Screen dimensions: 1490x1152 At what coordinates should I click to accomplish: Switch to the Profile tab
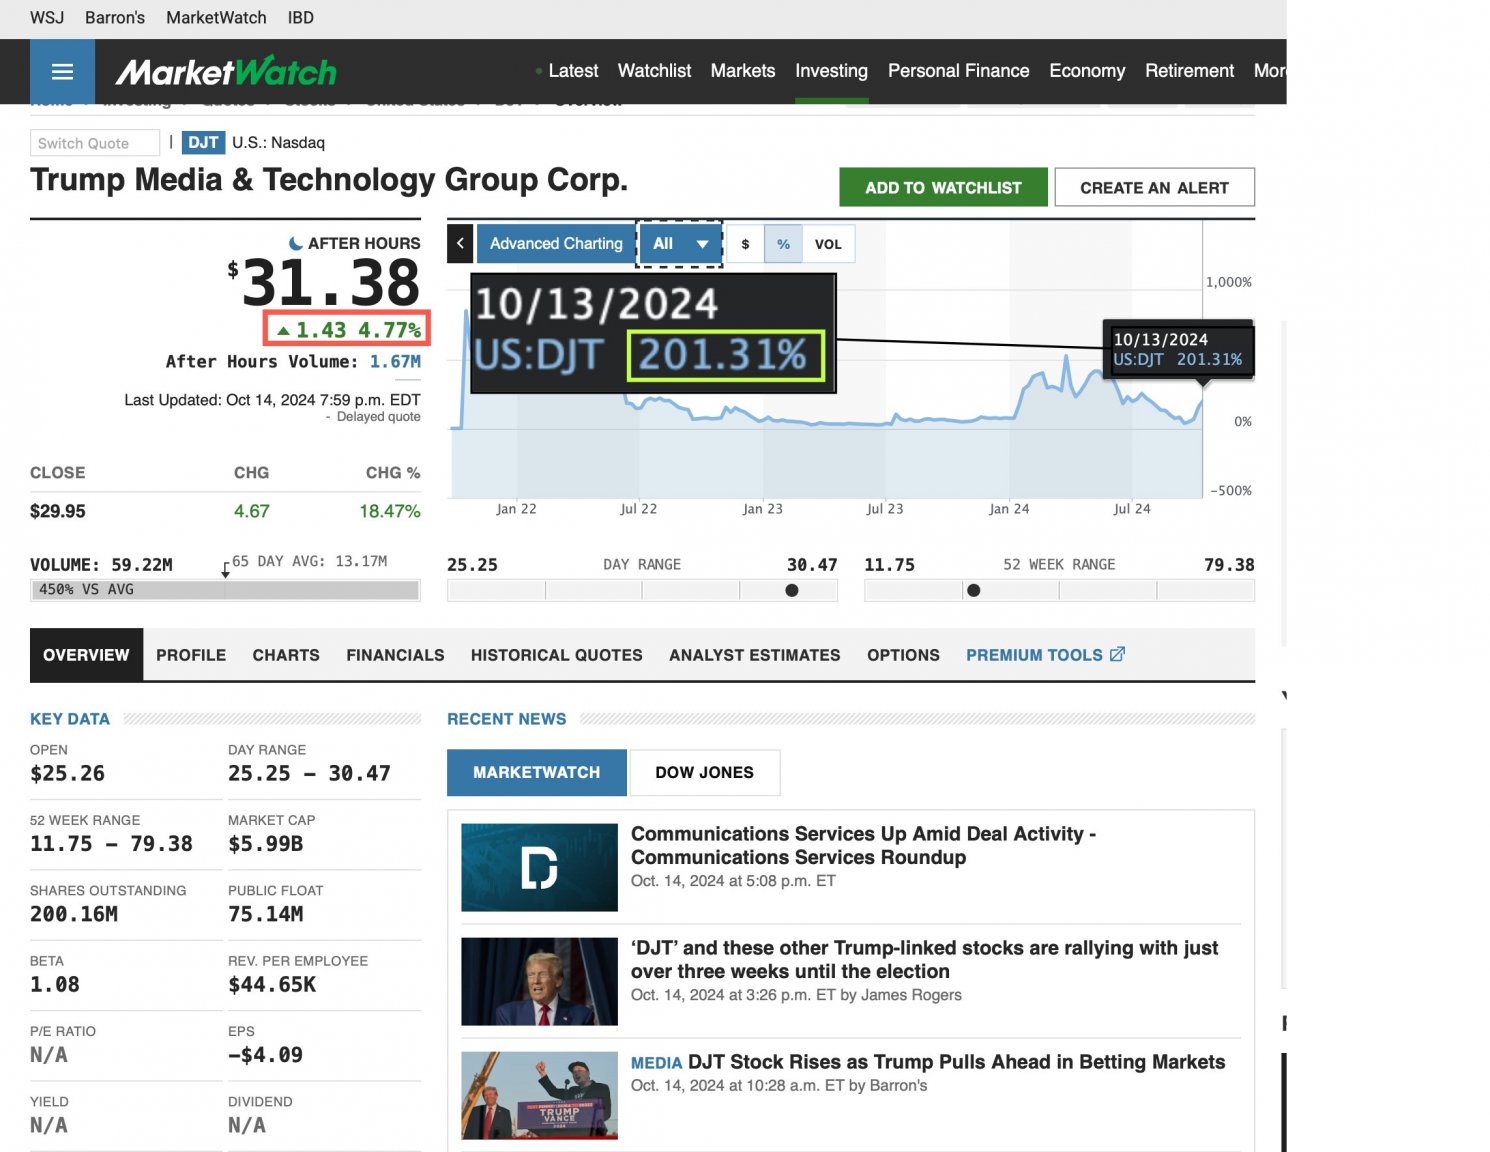(x=191, y=655)
